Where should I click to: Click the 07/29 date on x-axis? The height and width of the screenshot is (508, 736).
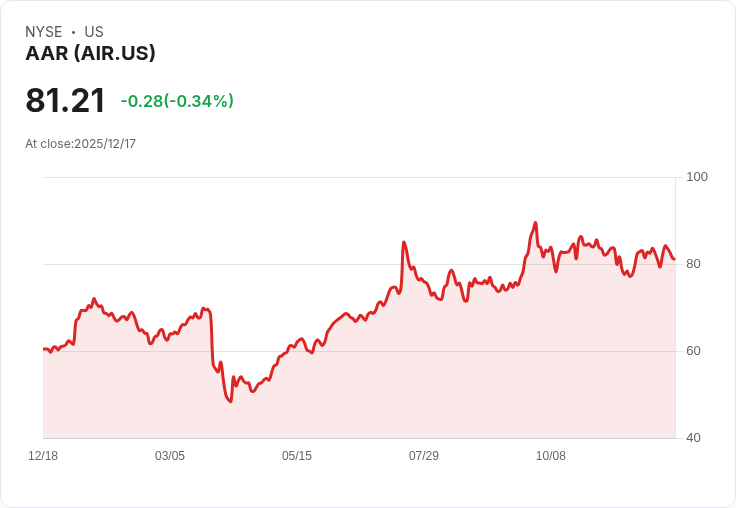pyautogui.click(x=424, y=456)
